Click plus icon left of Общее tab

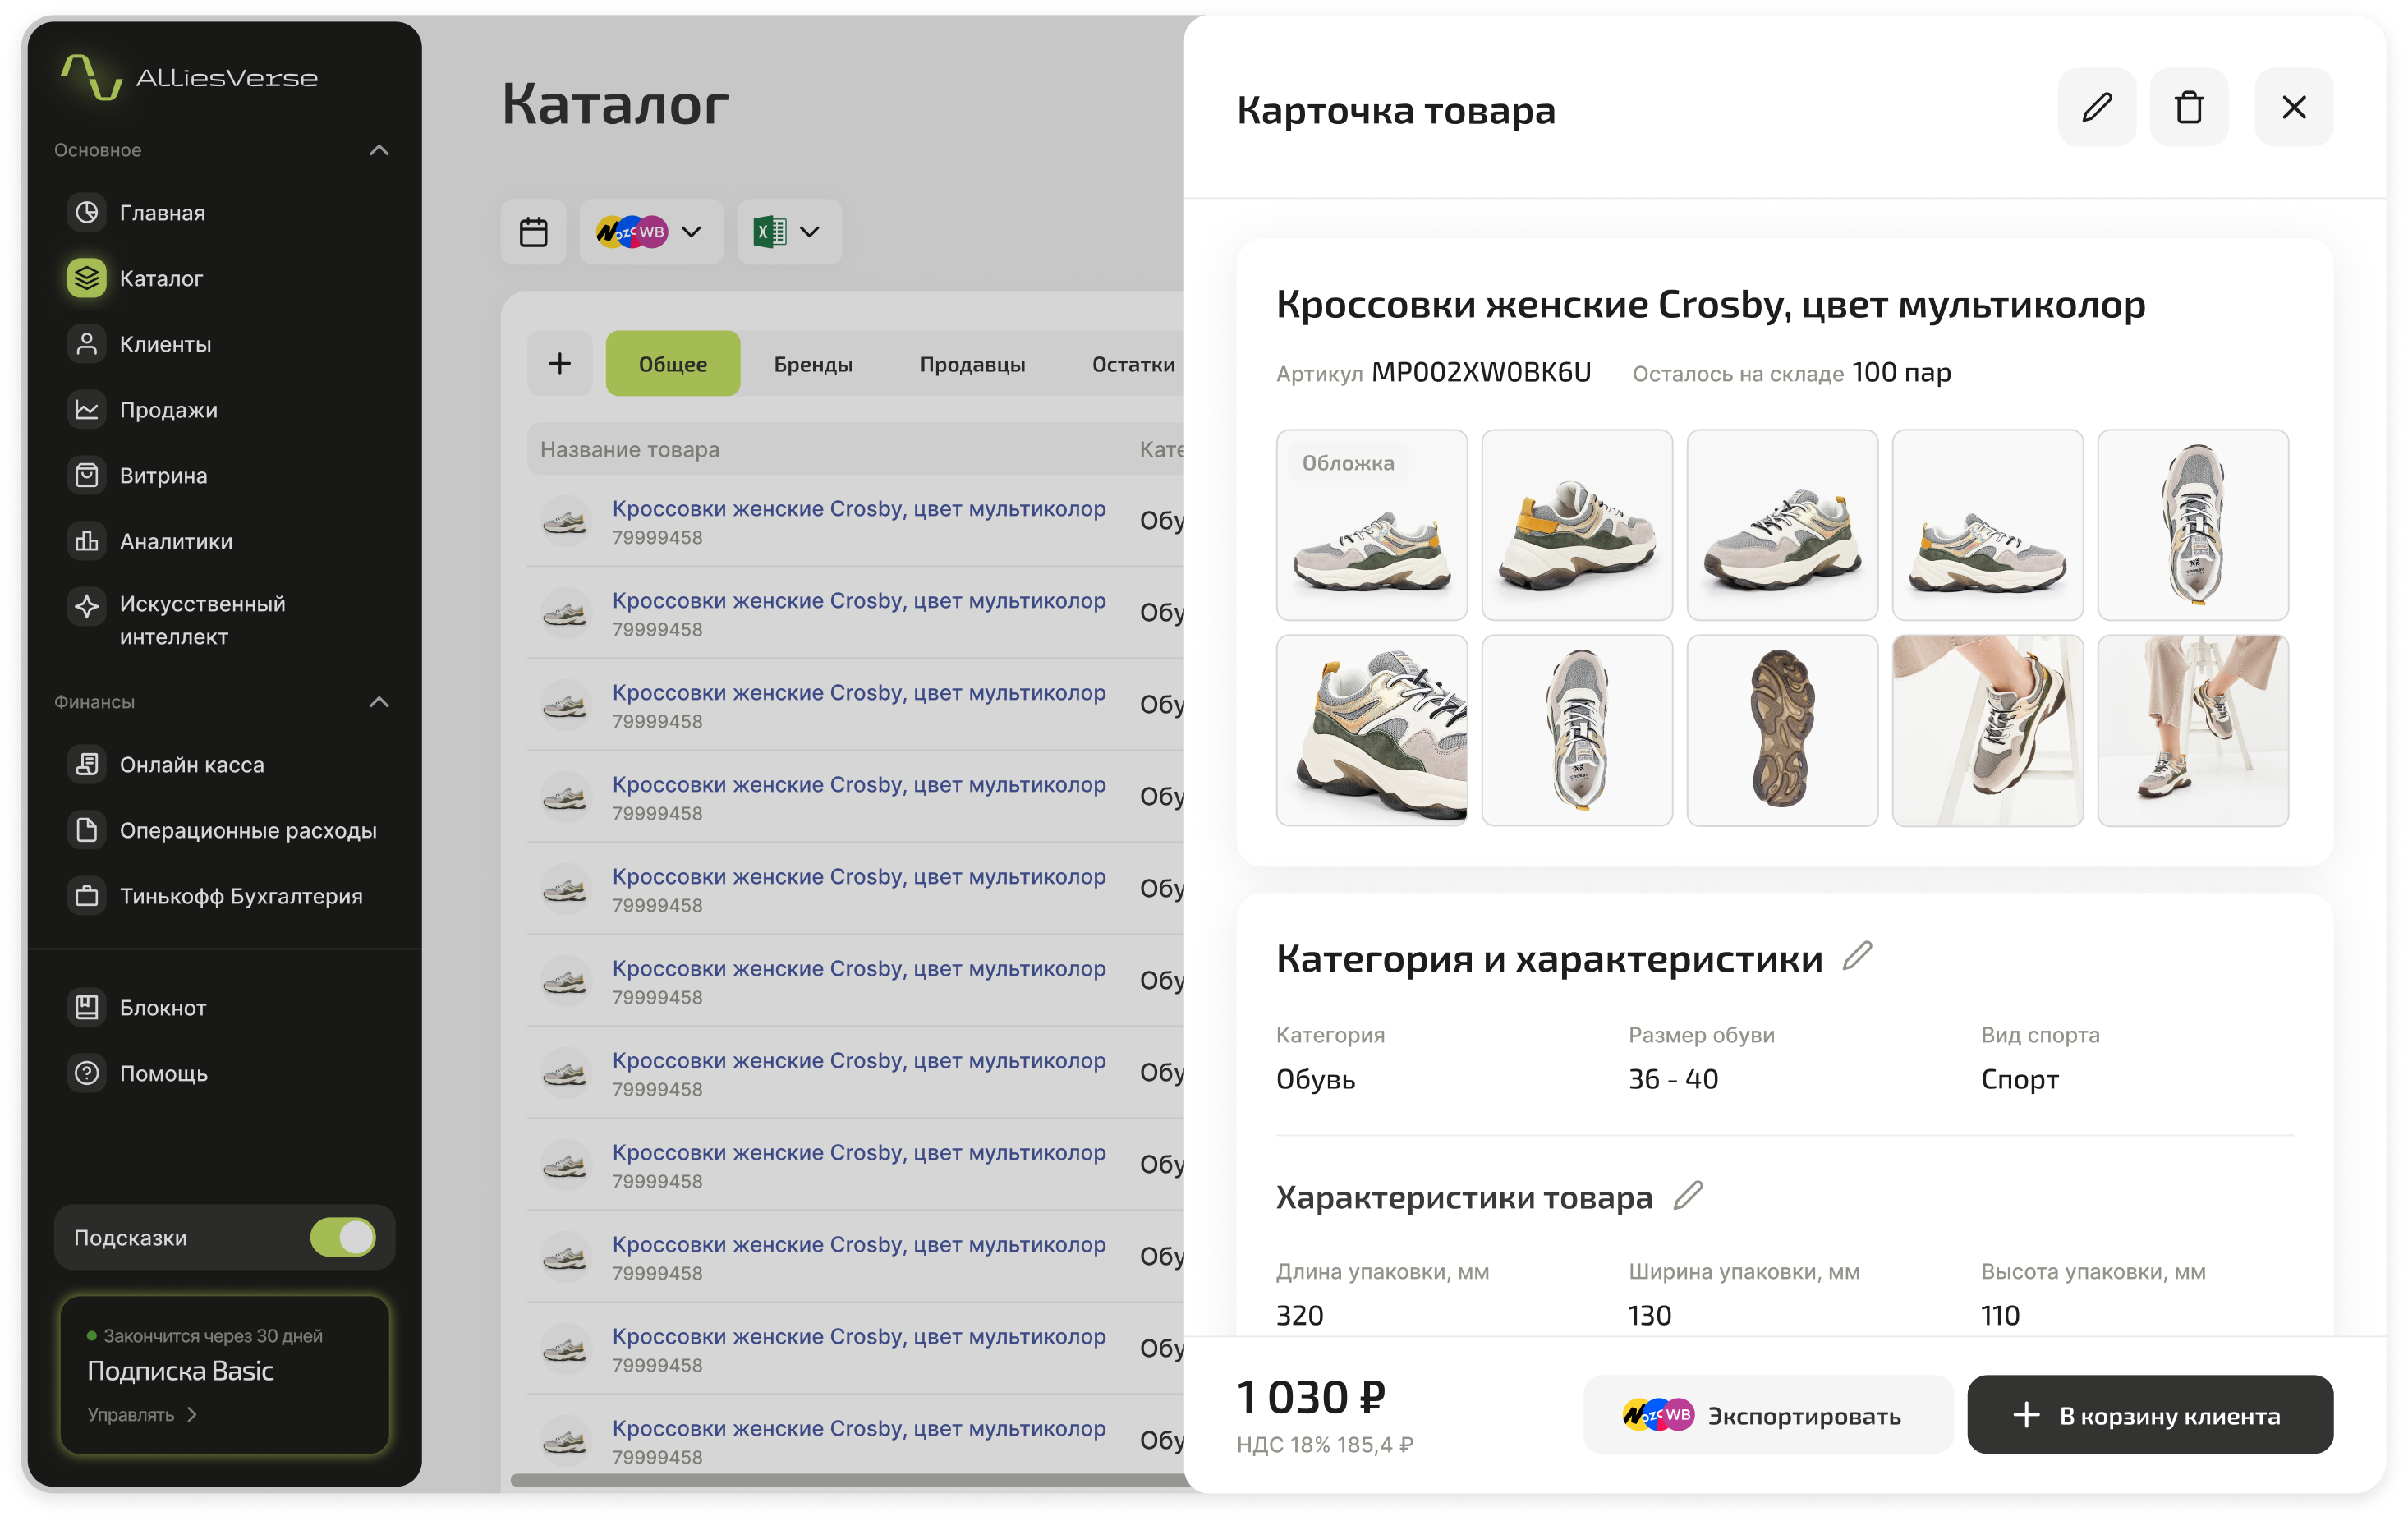(x=560, y=363)
